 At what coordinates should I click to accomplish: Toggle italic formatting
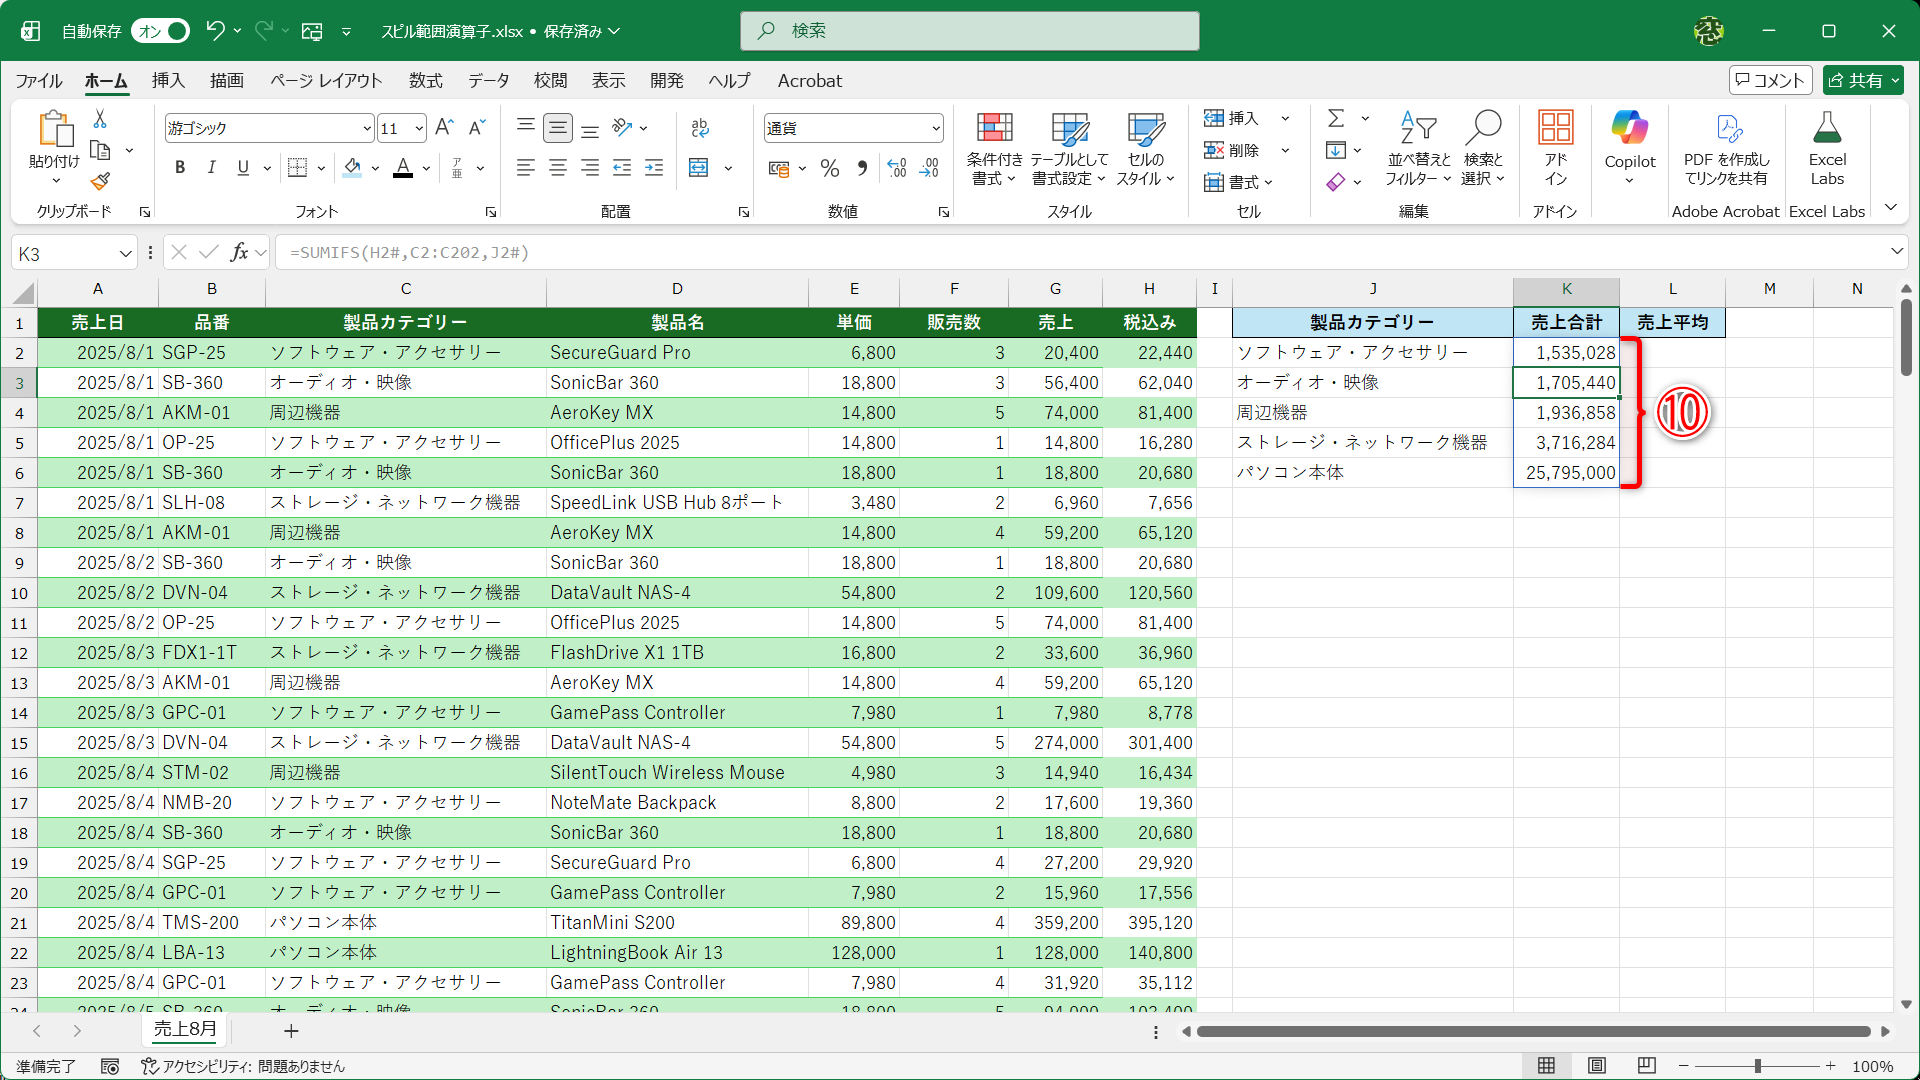211,167
